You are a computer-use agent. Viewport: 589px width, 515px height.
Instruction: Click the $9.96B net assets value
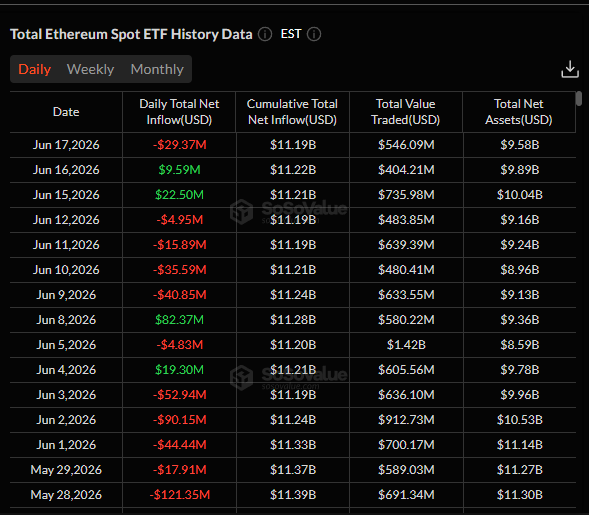(520, 395)
